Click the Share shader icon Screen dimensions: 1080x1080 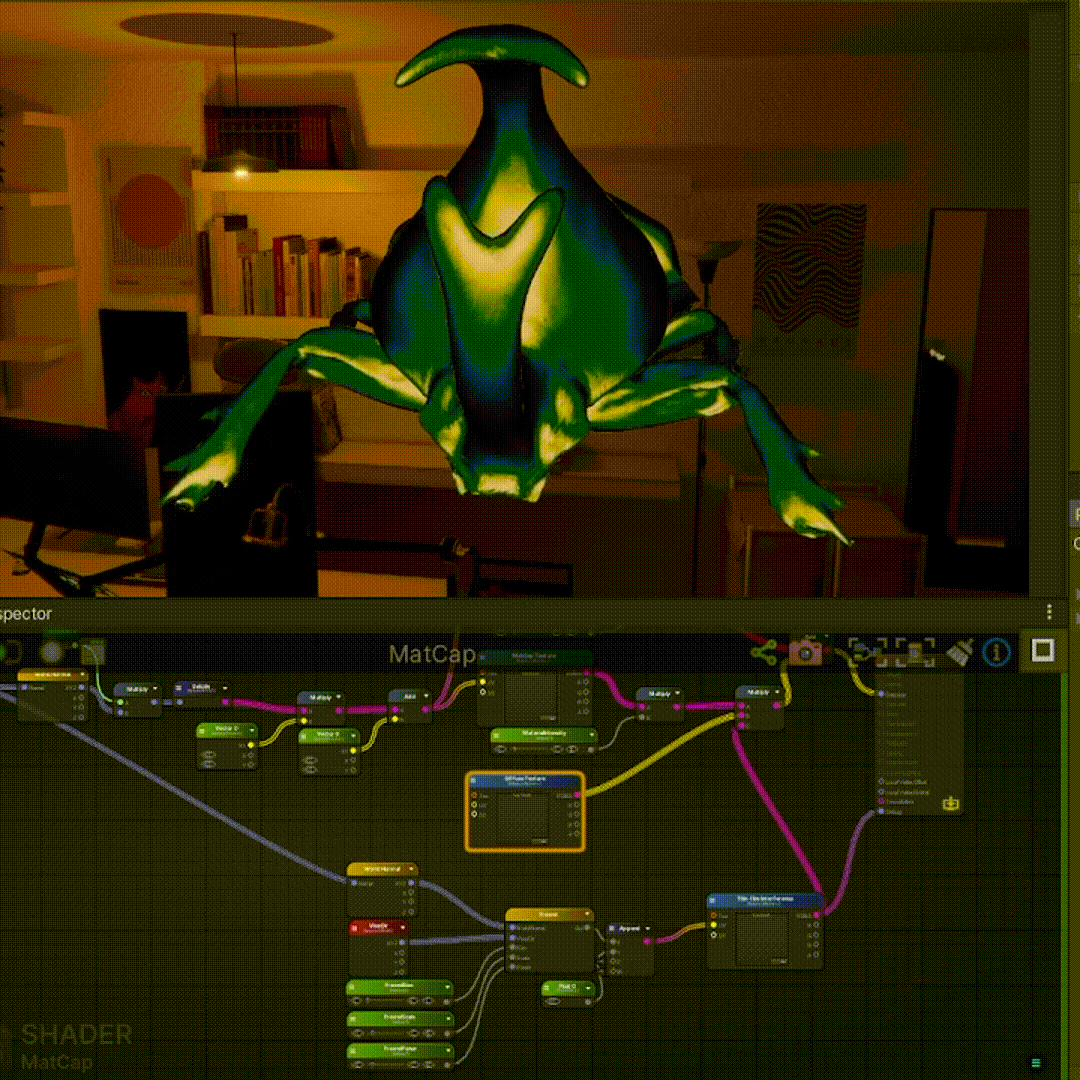coord(765,653)
